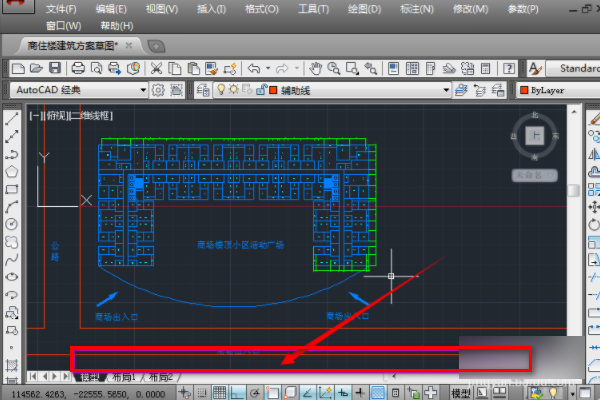Toggle Grid display in status bar
The image size is (600, 400).
coord(220,393)
